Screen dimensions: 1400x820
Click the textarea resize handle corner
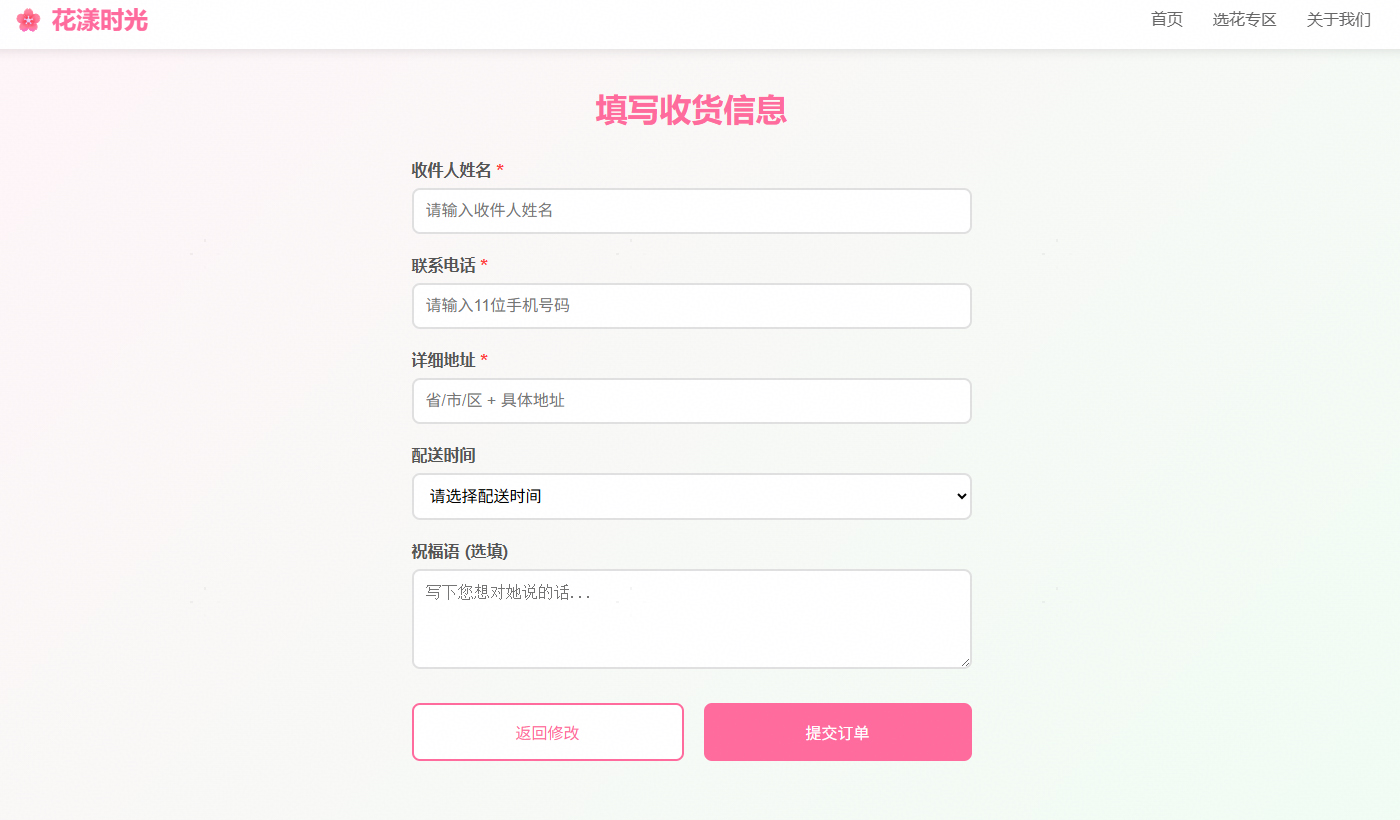click(966, 662)
